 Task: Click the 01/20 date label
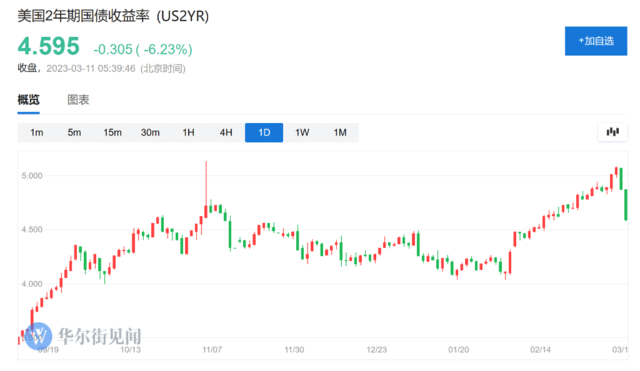point(459,350)
